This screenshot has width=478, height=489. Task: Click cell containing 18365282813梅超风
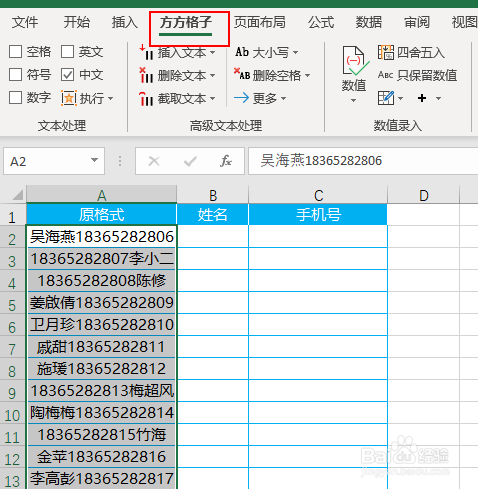click(102, 391)
